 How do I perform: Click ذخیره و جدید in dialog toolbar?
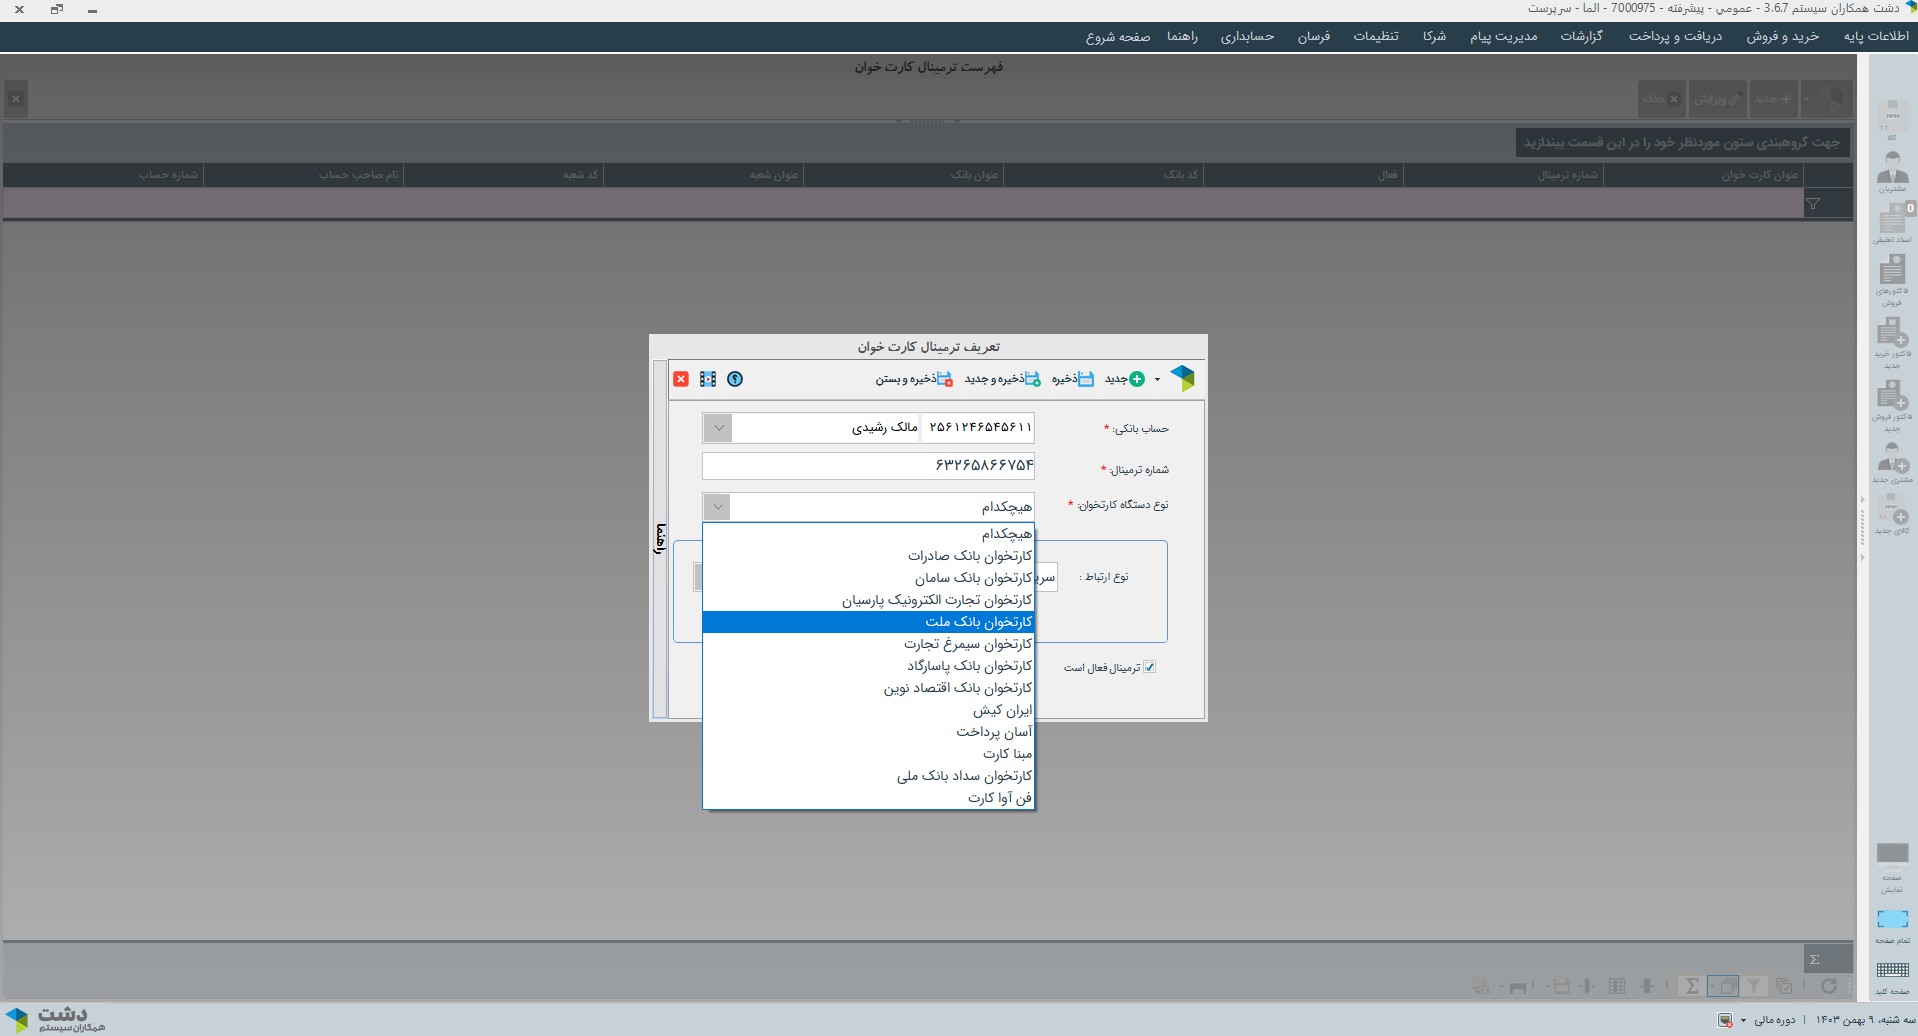(x=1002, y=379)
